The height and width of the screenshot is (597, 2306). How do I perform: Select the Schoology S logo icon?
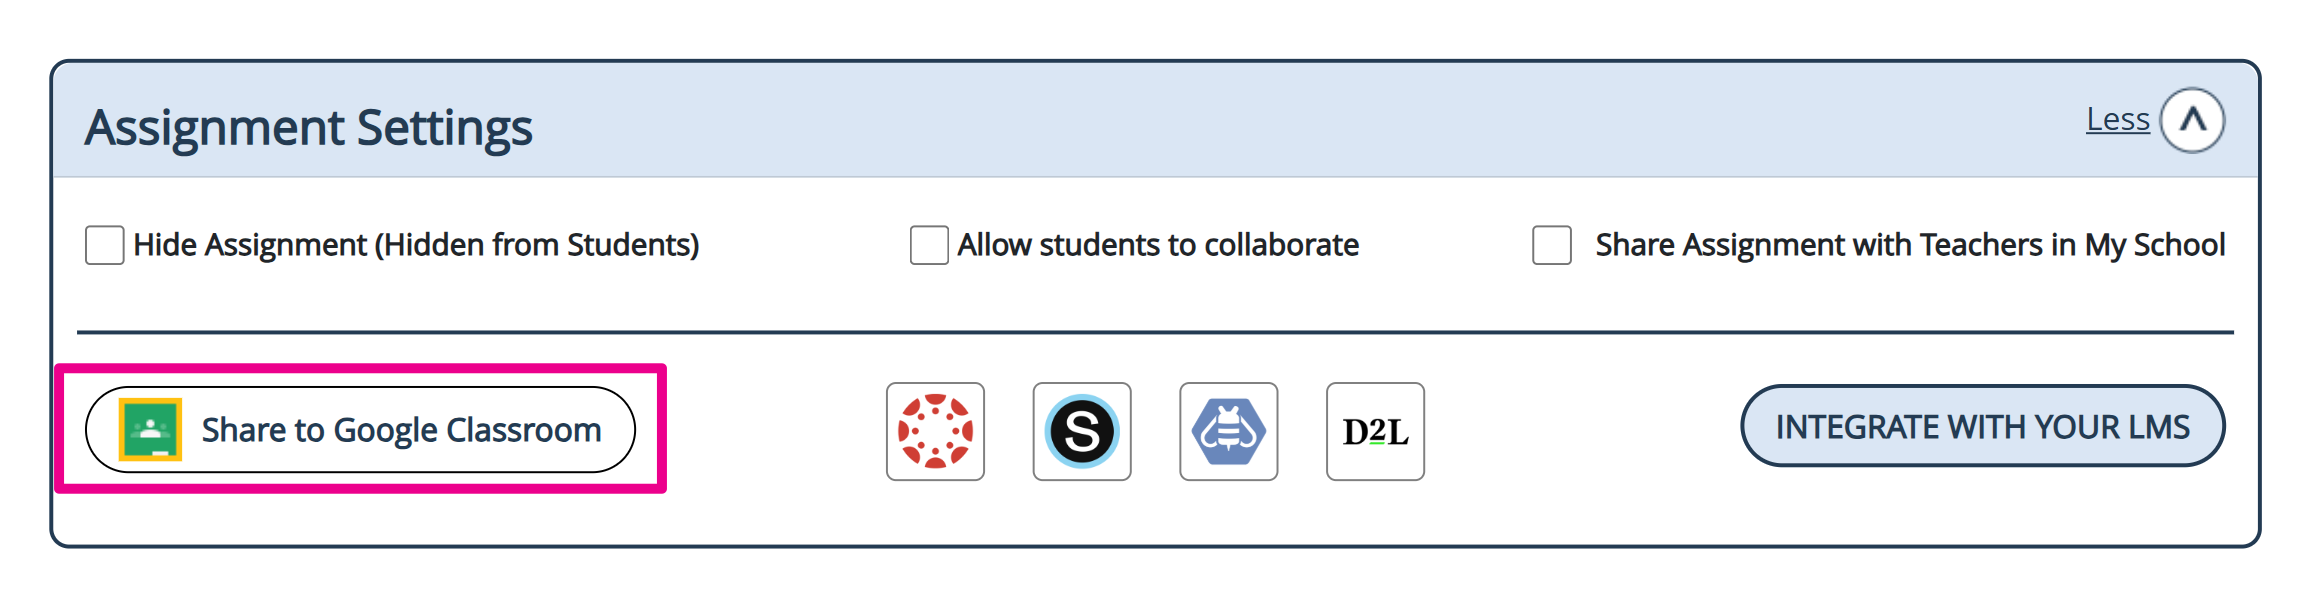1082,431
